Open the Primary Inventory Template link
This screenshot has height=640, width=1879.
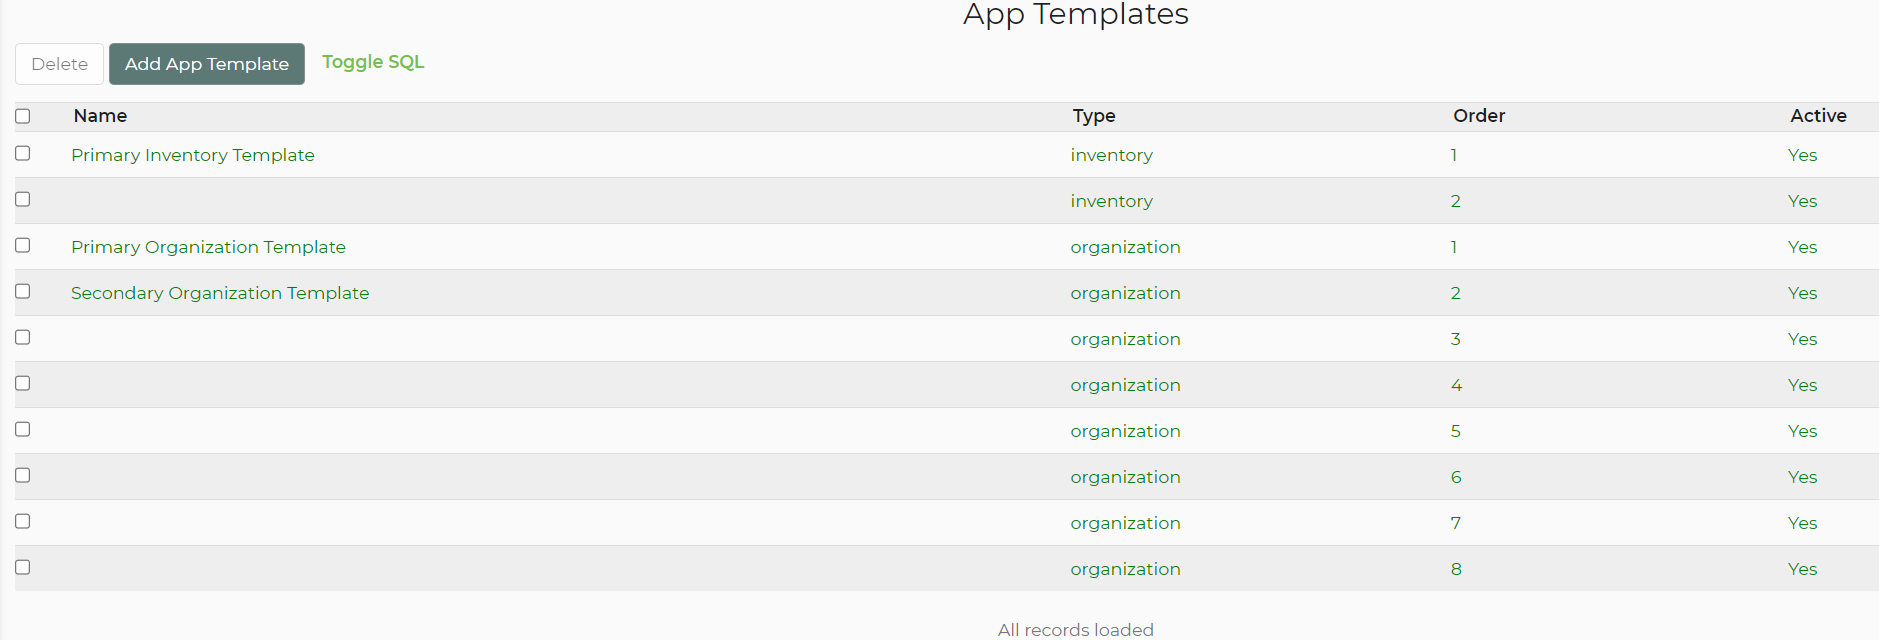[x=193, y=155]
